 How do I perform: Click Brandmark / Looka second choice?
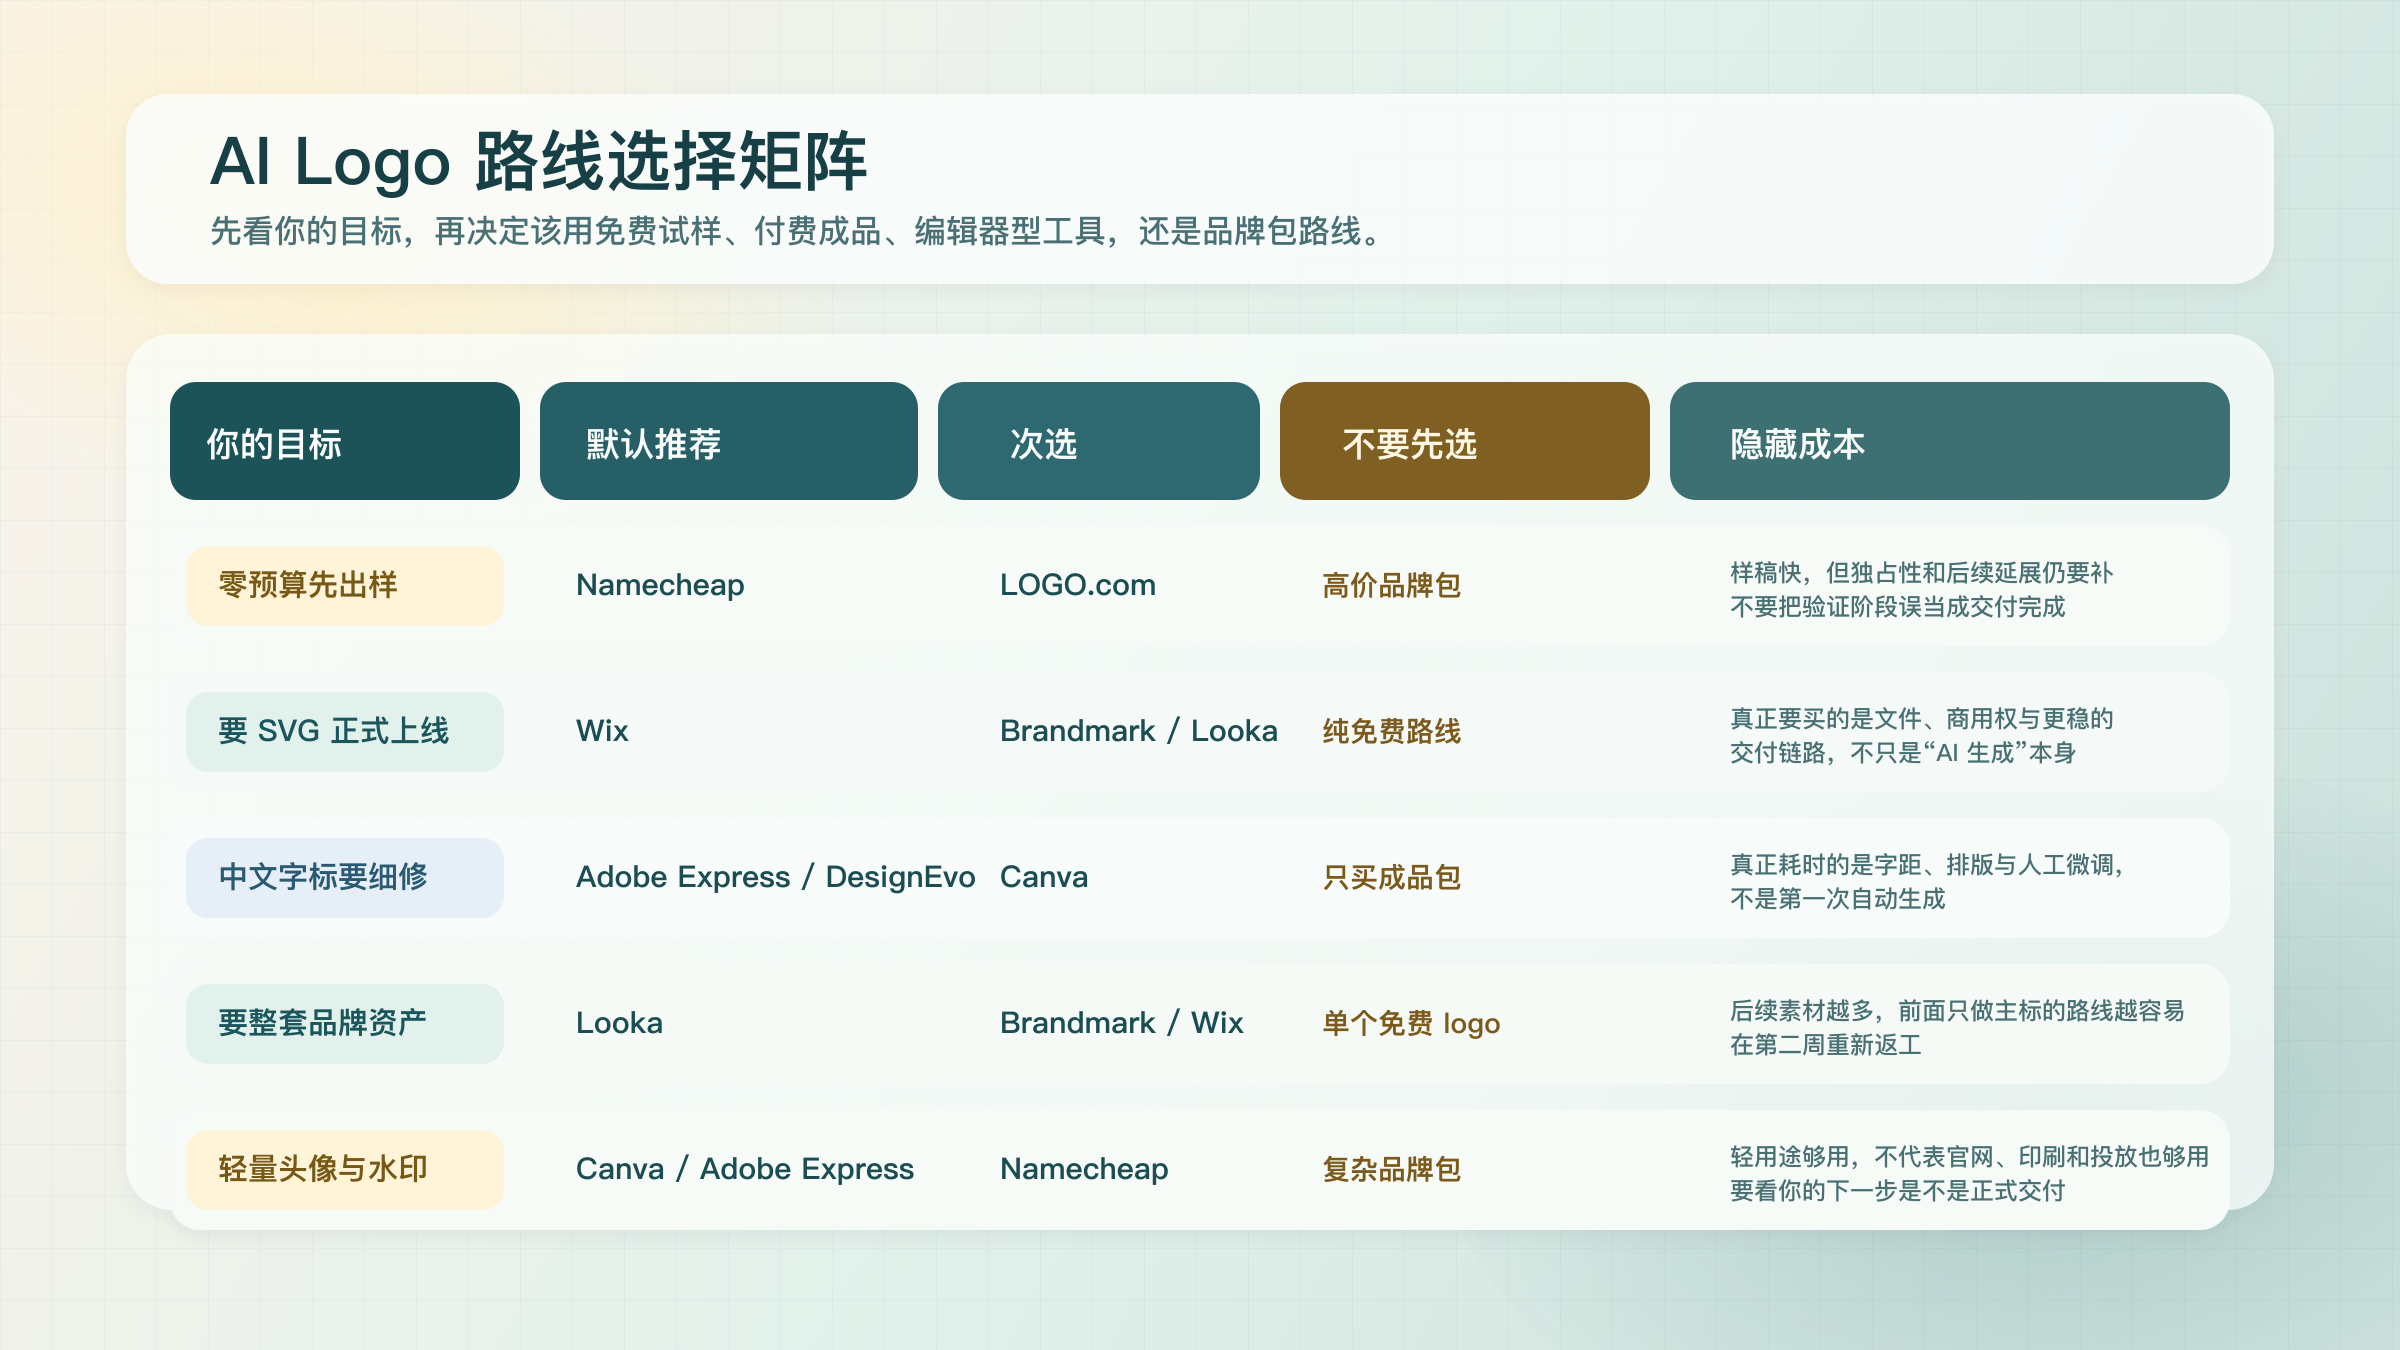point(1138,731)
